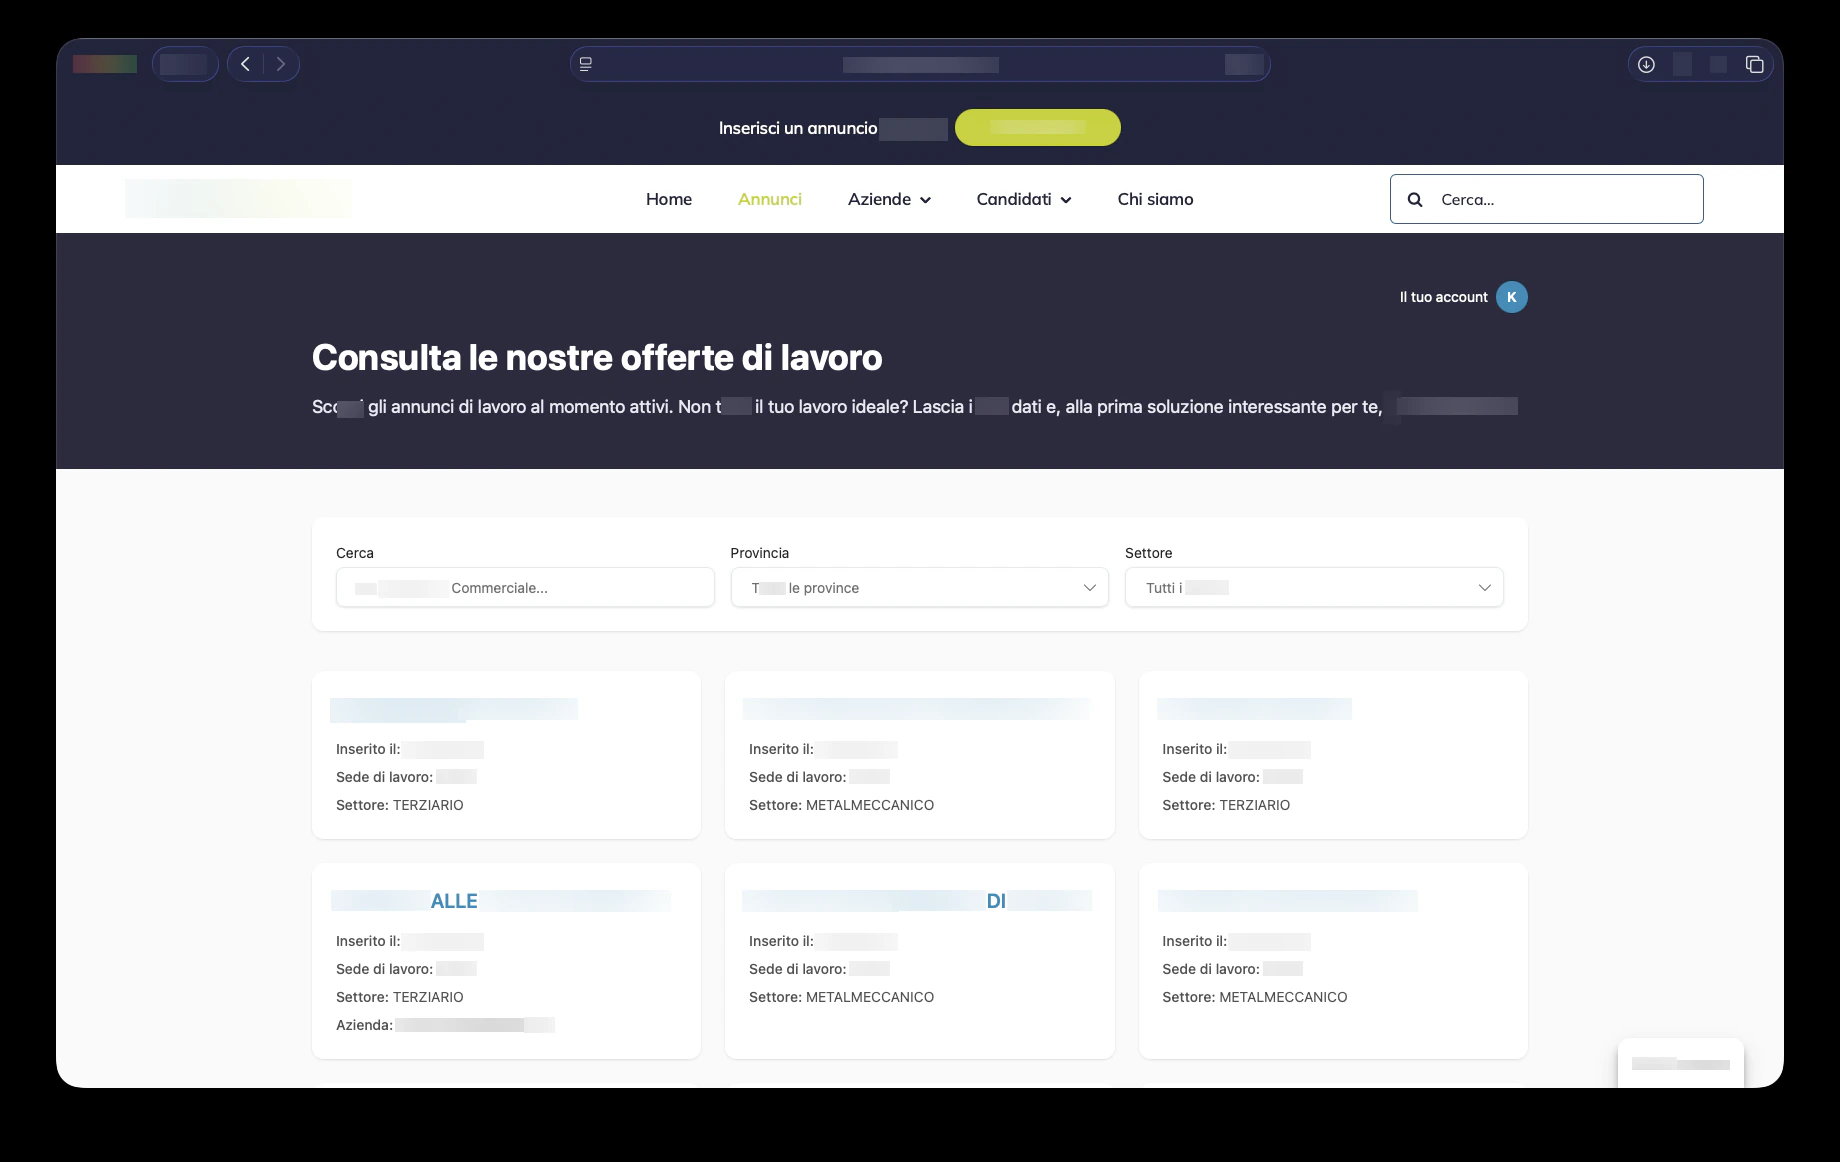1840x1162 pixels.
Task: Open the job title containing DI
Action: 917,901
